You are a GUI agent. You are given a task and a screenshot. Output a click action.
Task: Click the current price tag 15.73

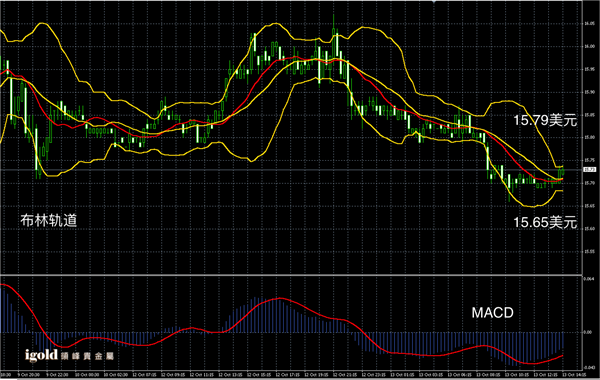(589, 170)
